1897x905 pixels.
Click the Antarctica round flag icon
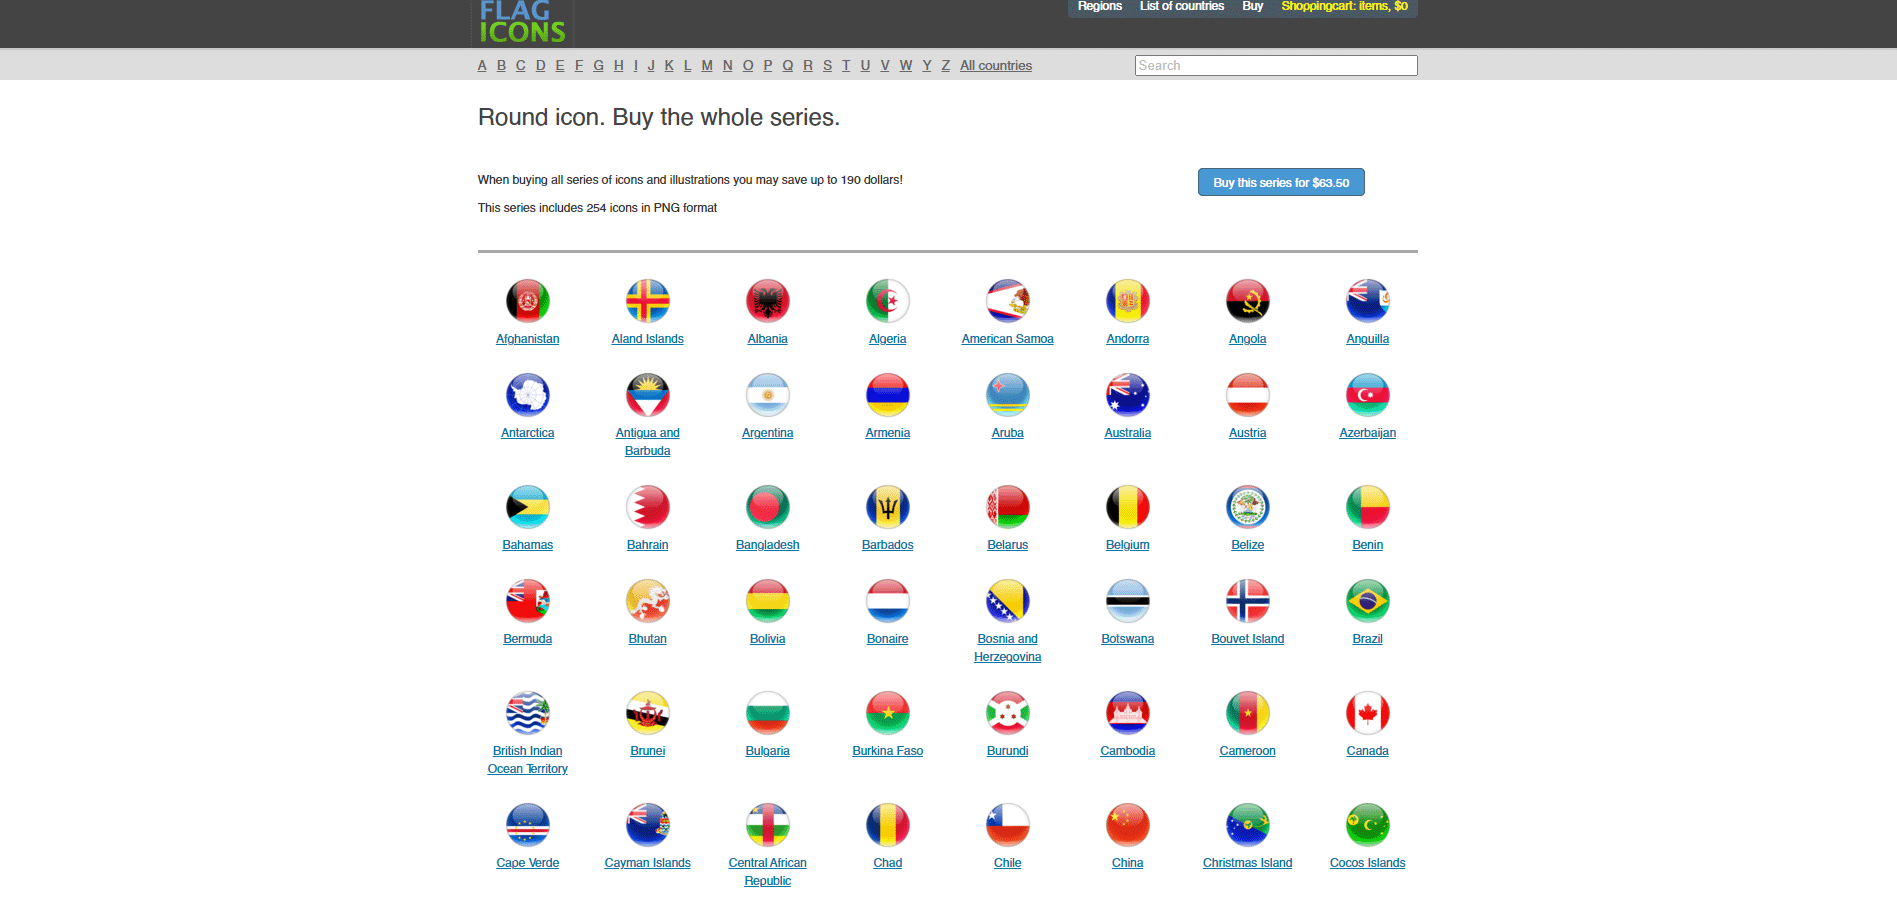[x=528, y=395]
